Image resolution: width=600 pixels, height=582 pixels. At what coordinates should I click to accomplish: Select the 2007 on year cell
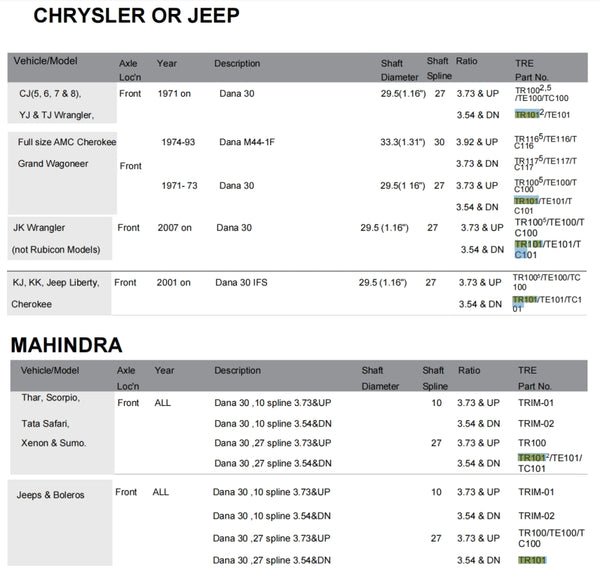tap(175, 228)
